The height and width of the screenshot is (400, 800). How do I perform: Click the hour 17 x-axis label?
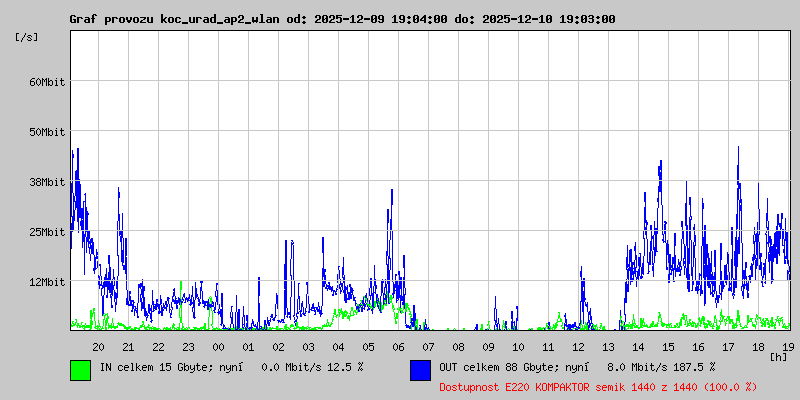[729, 347]
